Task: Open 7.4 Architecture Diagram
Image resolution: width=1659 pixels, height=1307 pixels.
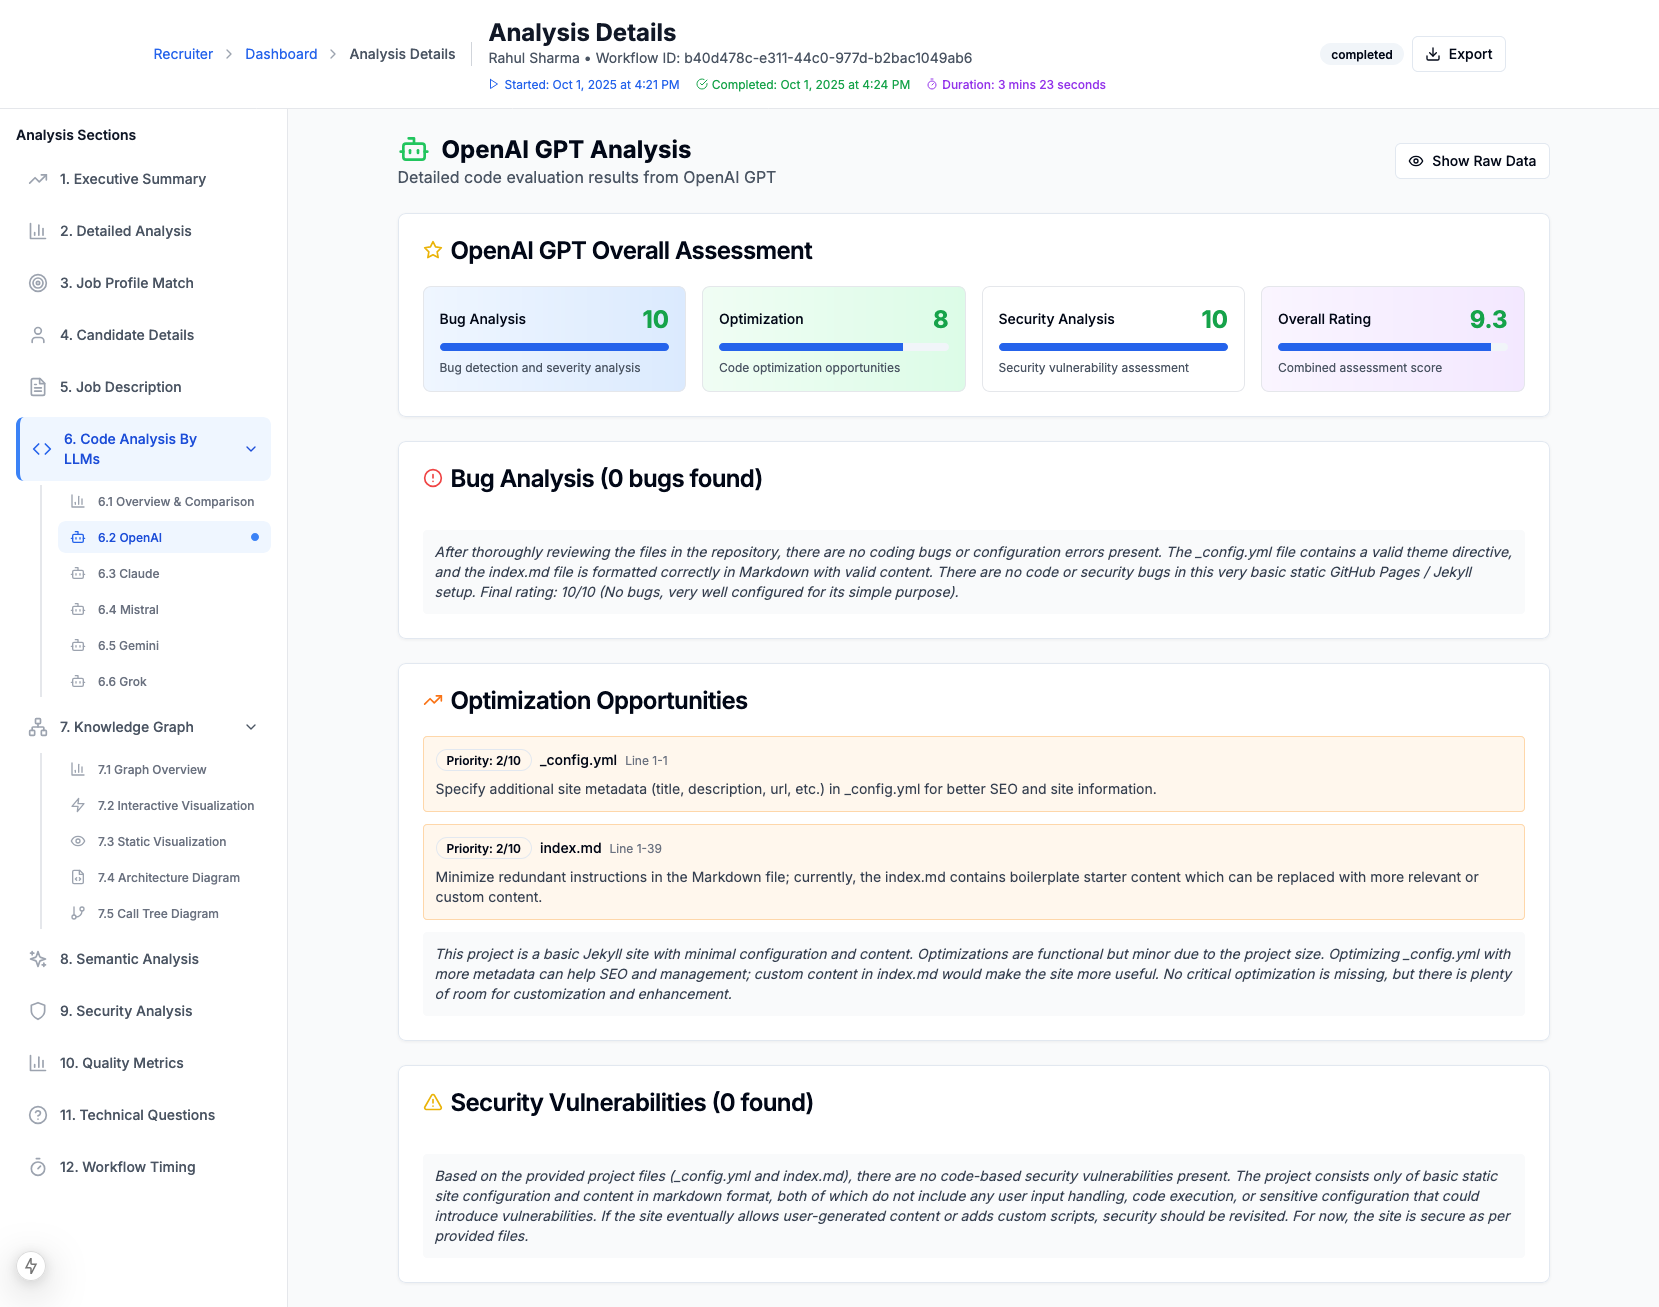Action: click(164, 878)
